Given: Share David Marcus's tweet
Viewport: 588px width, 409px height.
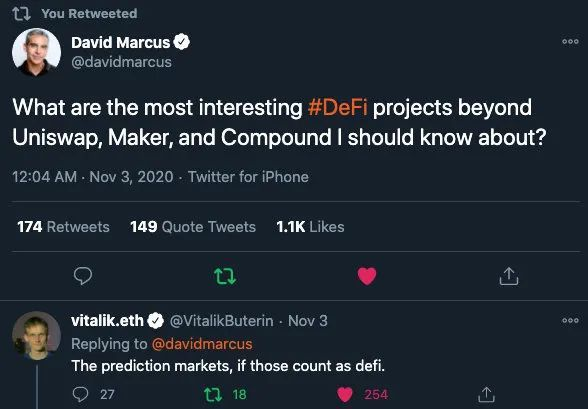Looking at the screenshot, I should click(x=509, y=276).
